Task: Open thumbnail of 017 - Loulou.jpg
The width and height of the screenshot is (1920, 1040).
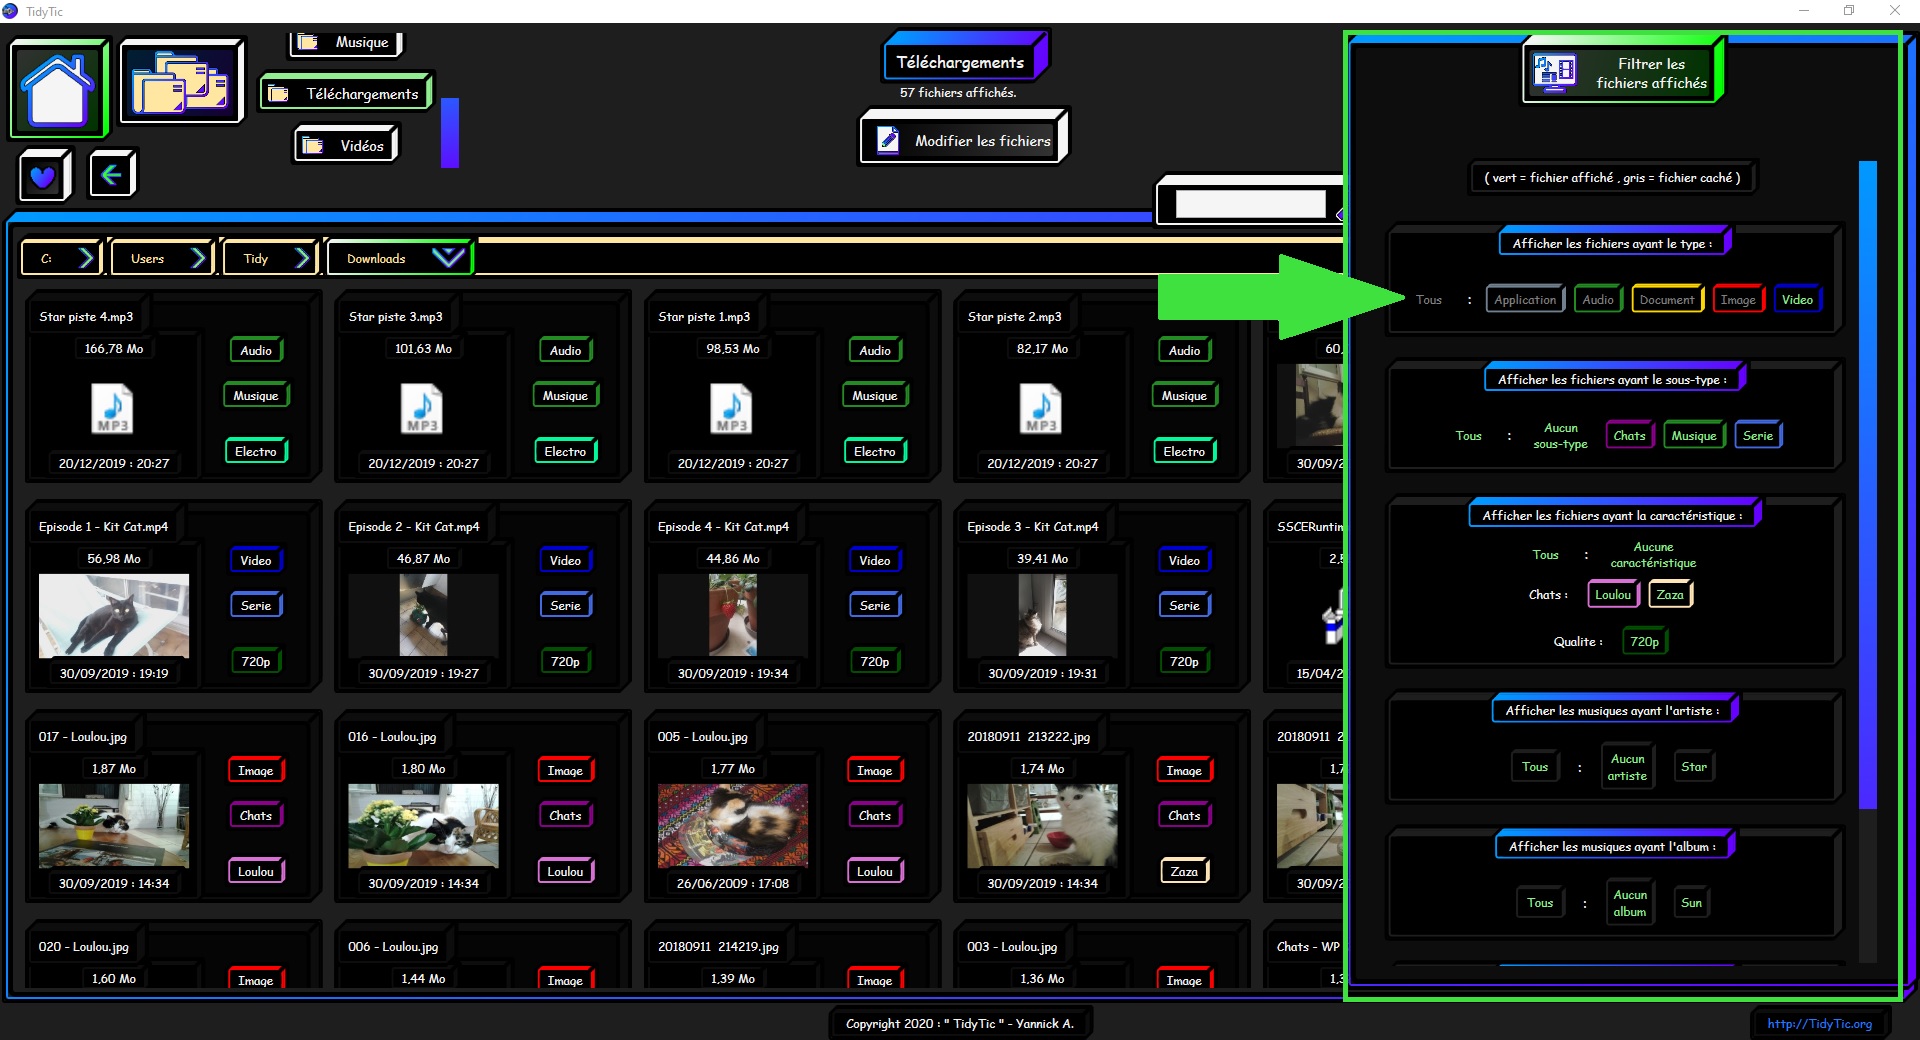Action: tap(113, 825)
